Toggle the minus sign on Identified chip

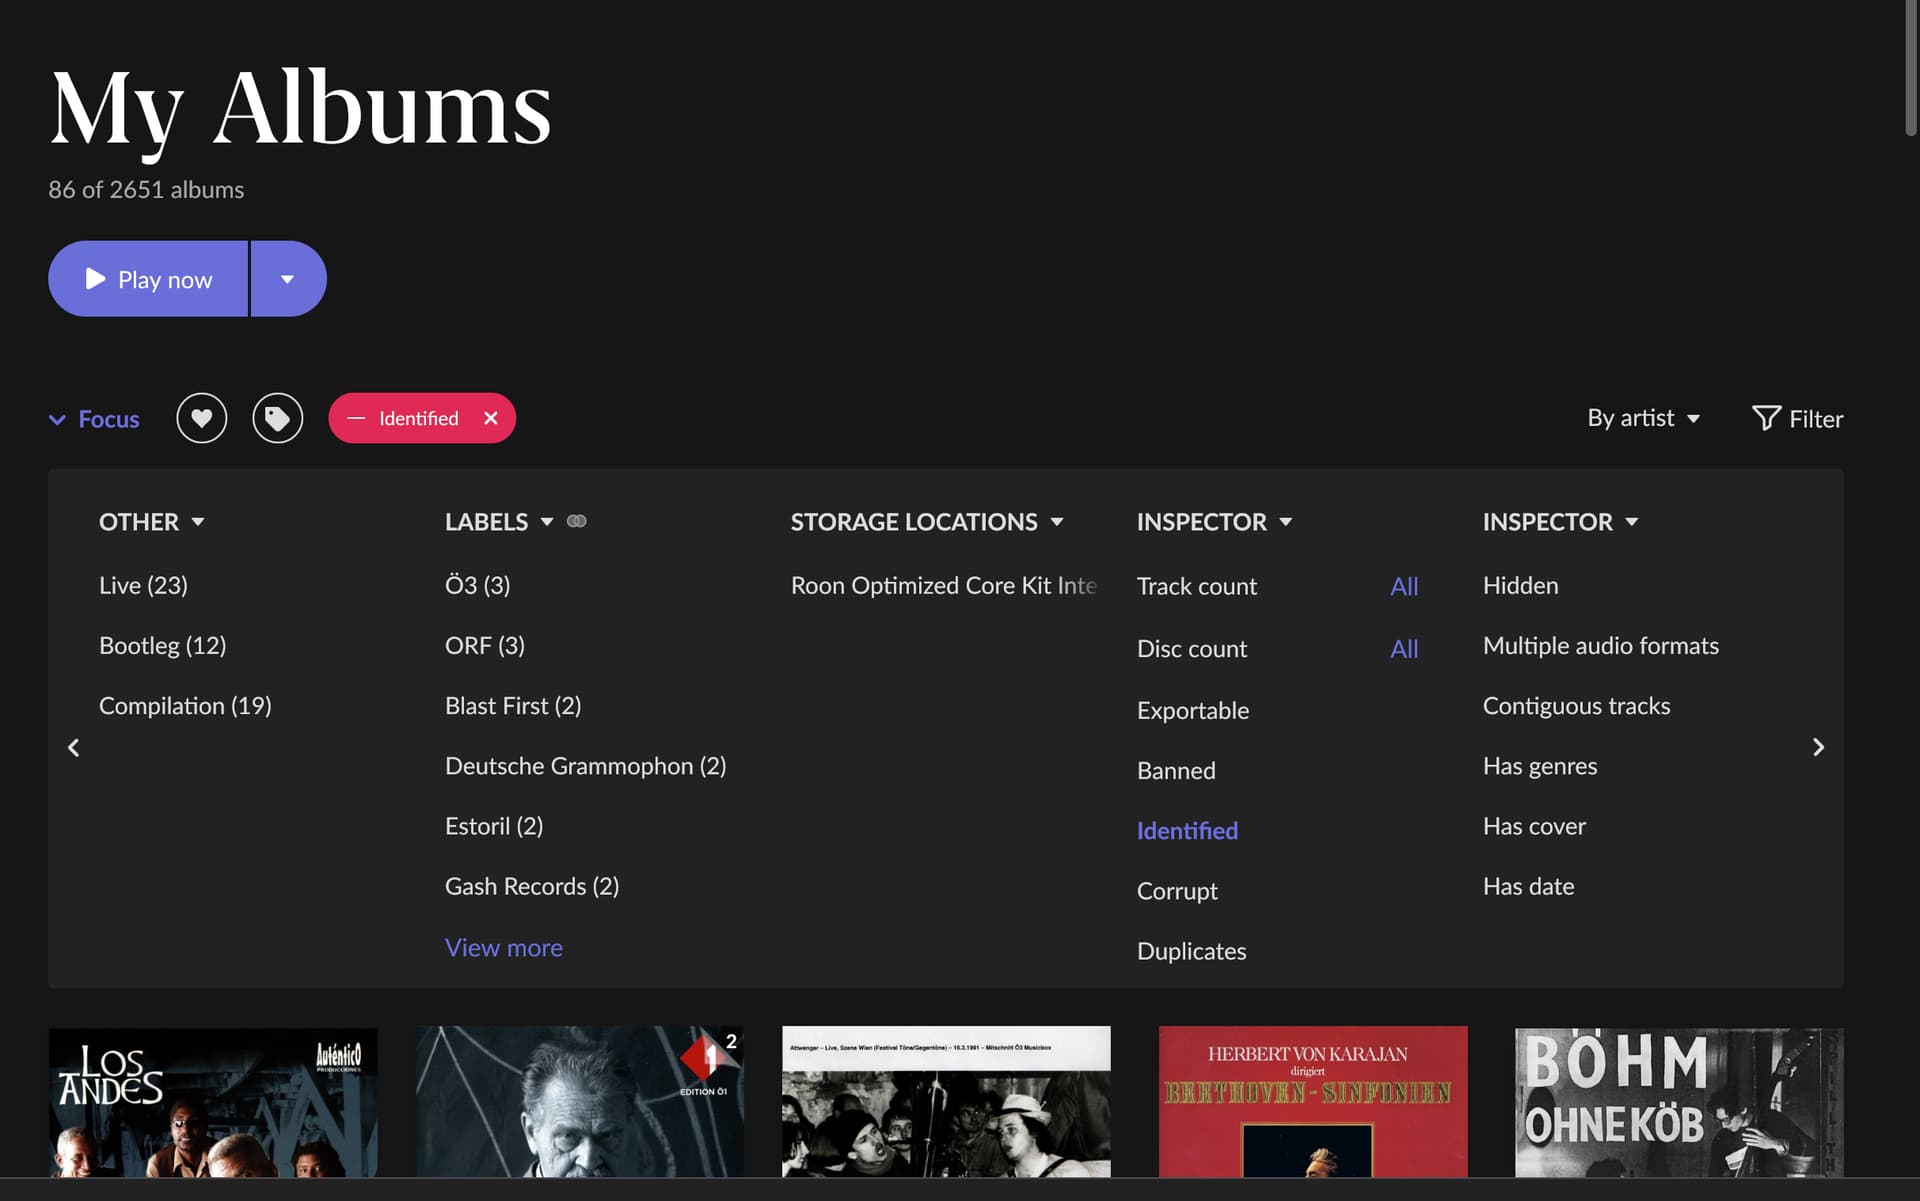(356, 418)
